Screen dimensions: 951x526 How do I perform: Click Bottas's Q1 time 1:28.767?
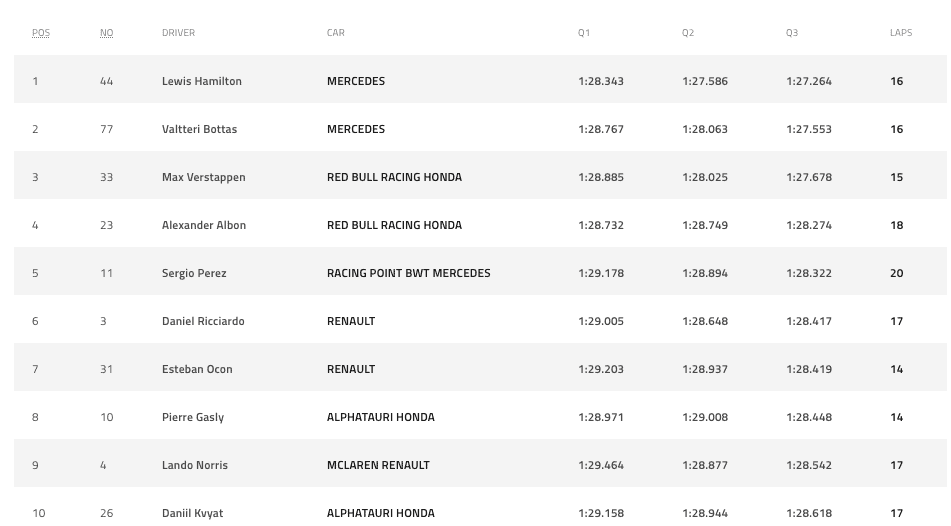coord(600,129)
